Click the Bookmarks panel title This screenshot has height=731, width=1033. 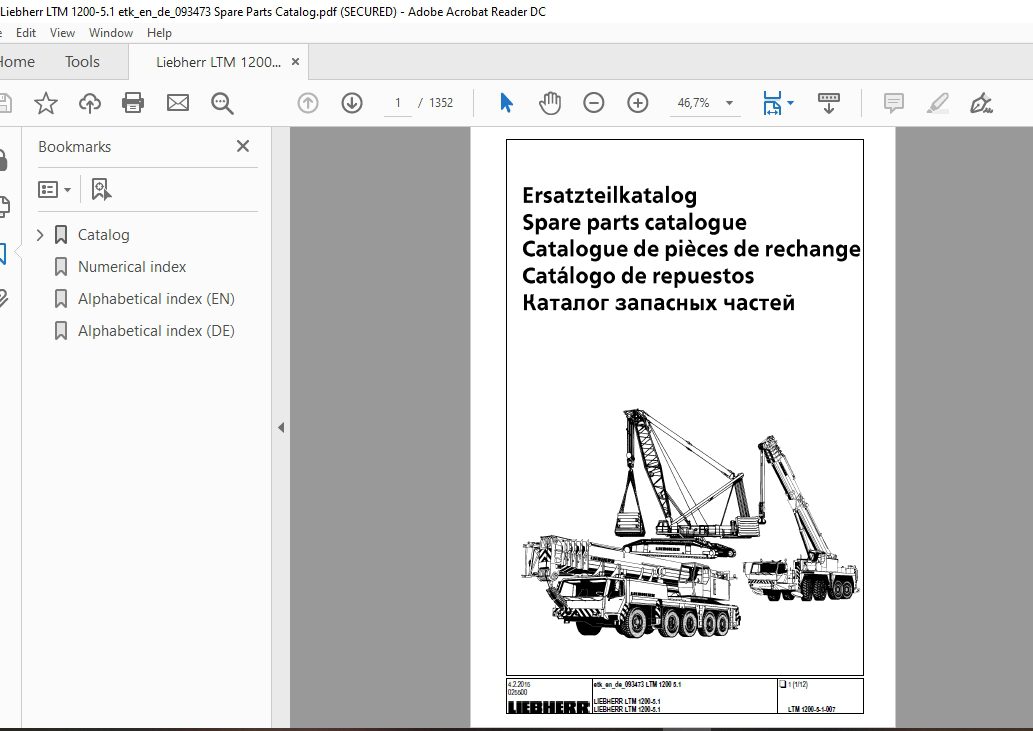tap(74, 147)
